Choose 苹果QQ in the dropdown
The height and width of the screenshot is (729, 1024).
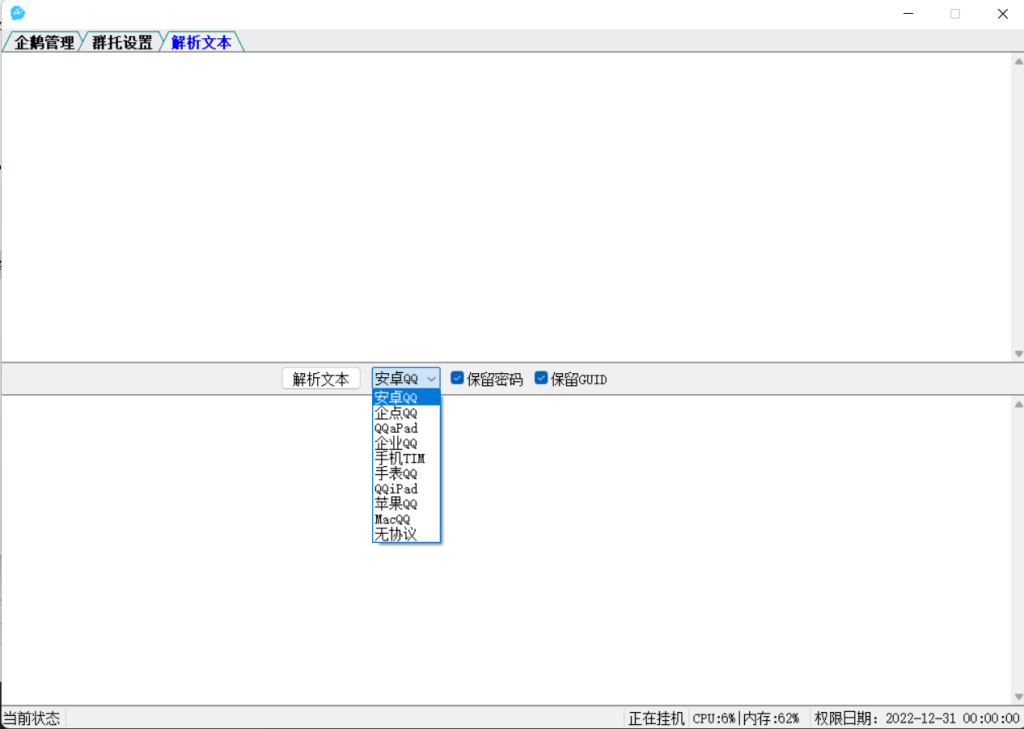coord(405,504)
